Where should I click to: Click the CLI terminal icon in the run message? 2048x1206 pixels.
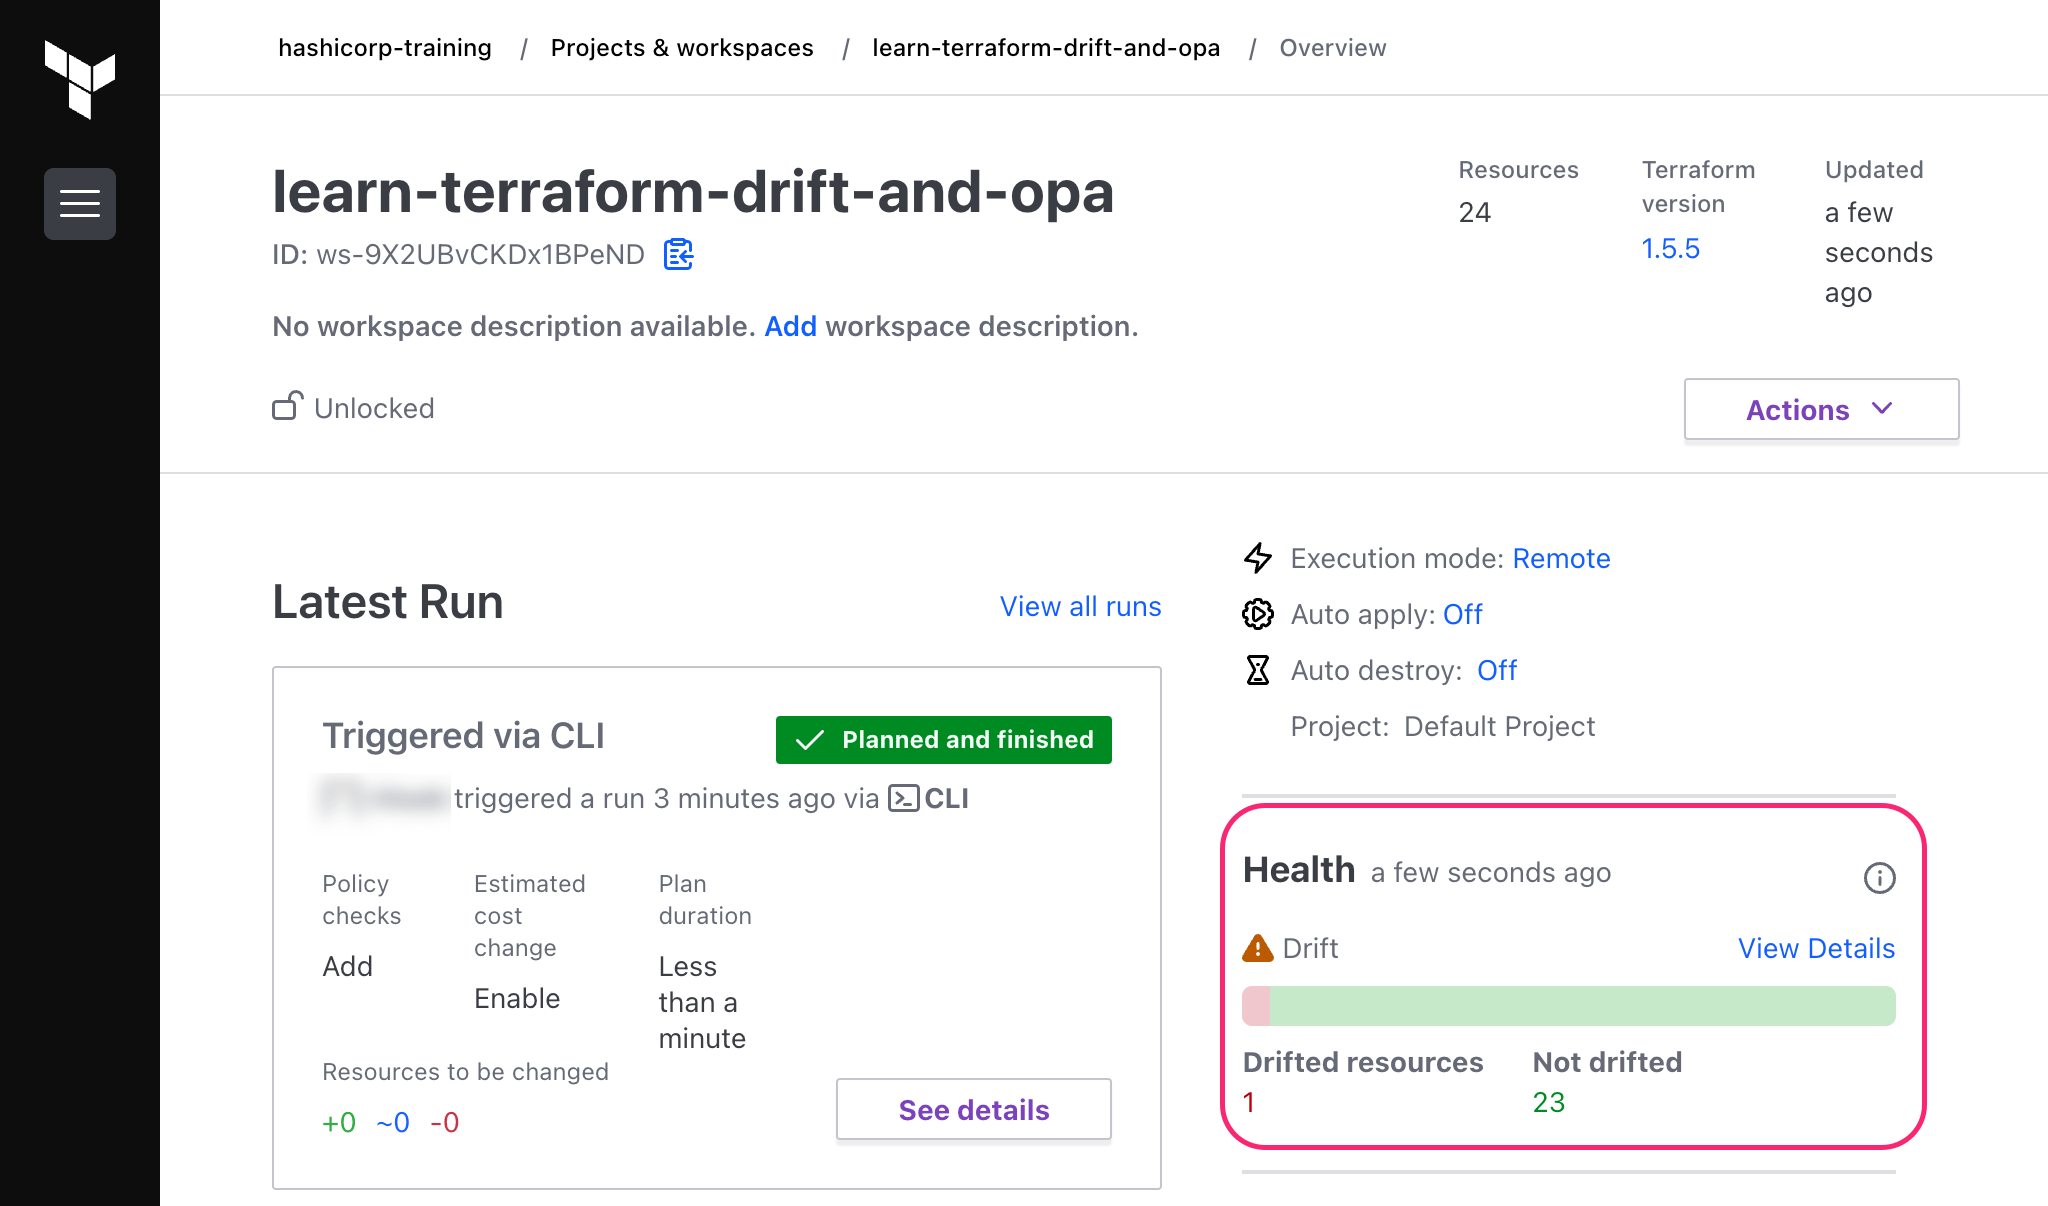904,798
